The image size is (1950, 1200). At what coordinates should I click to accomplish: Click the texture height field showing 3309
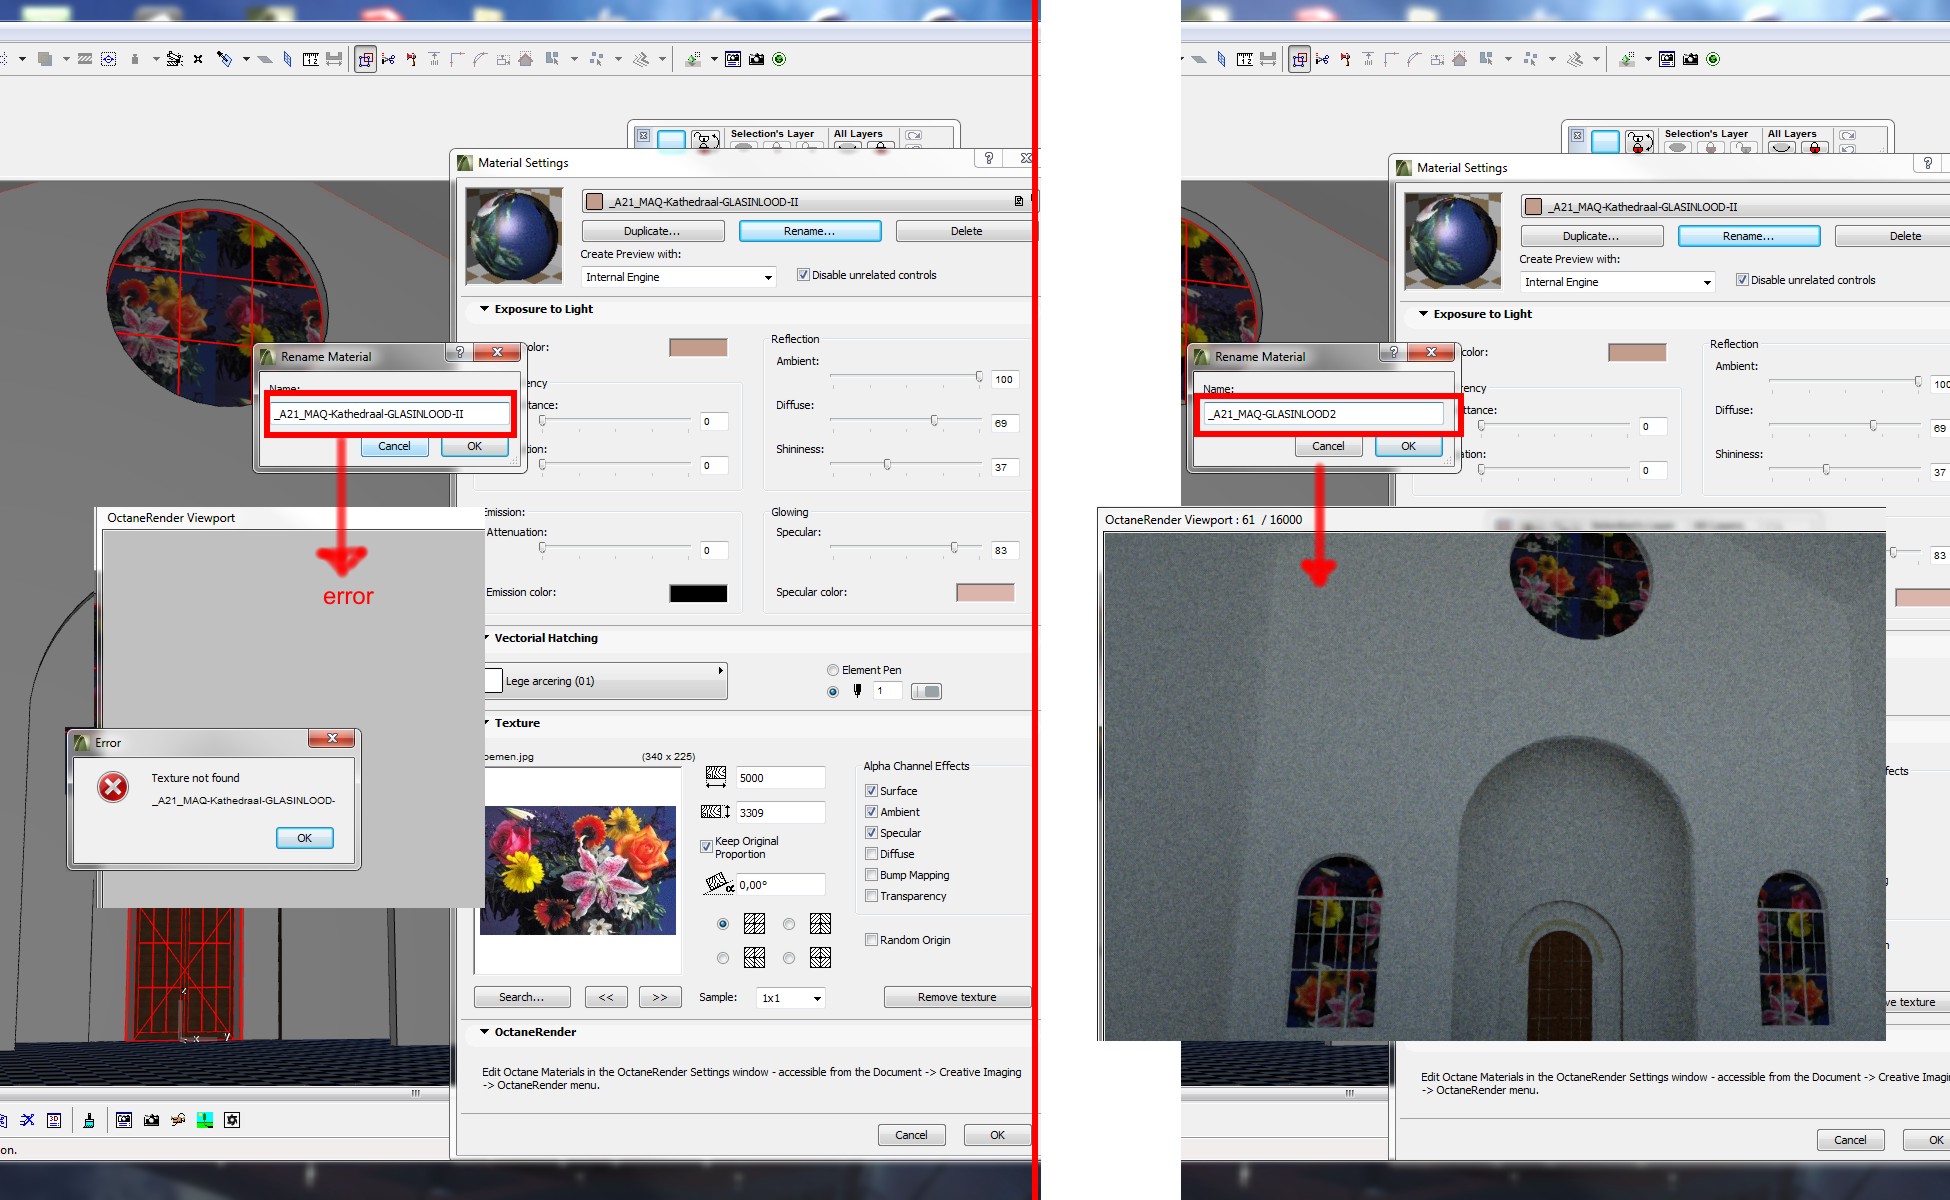tap(781, 813)
